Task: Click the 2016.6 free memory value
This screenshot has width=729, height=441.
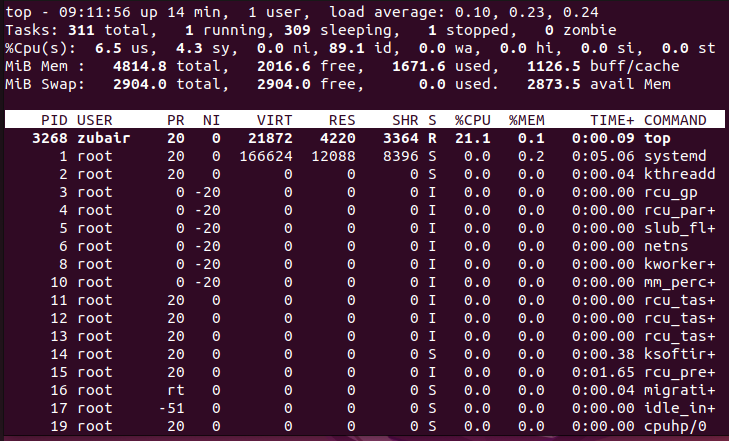Action: 284,66
